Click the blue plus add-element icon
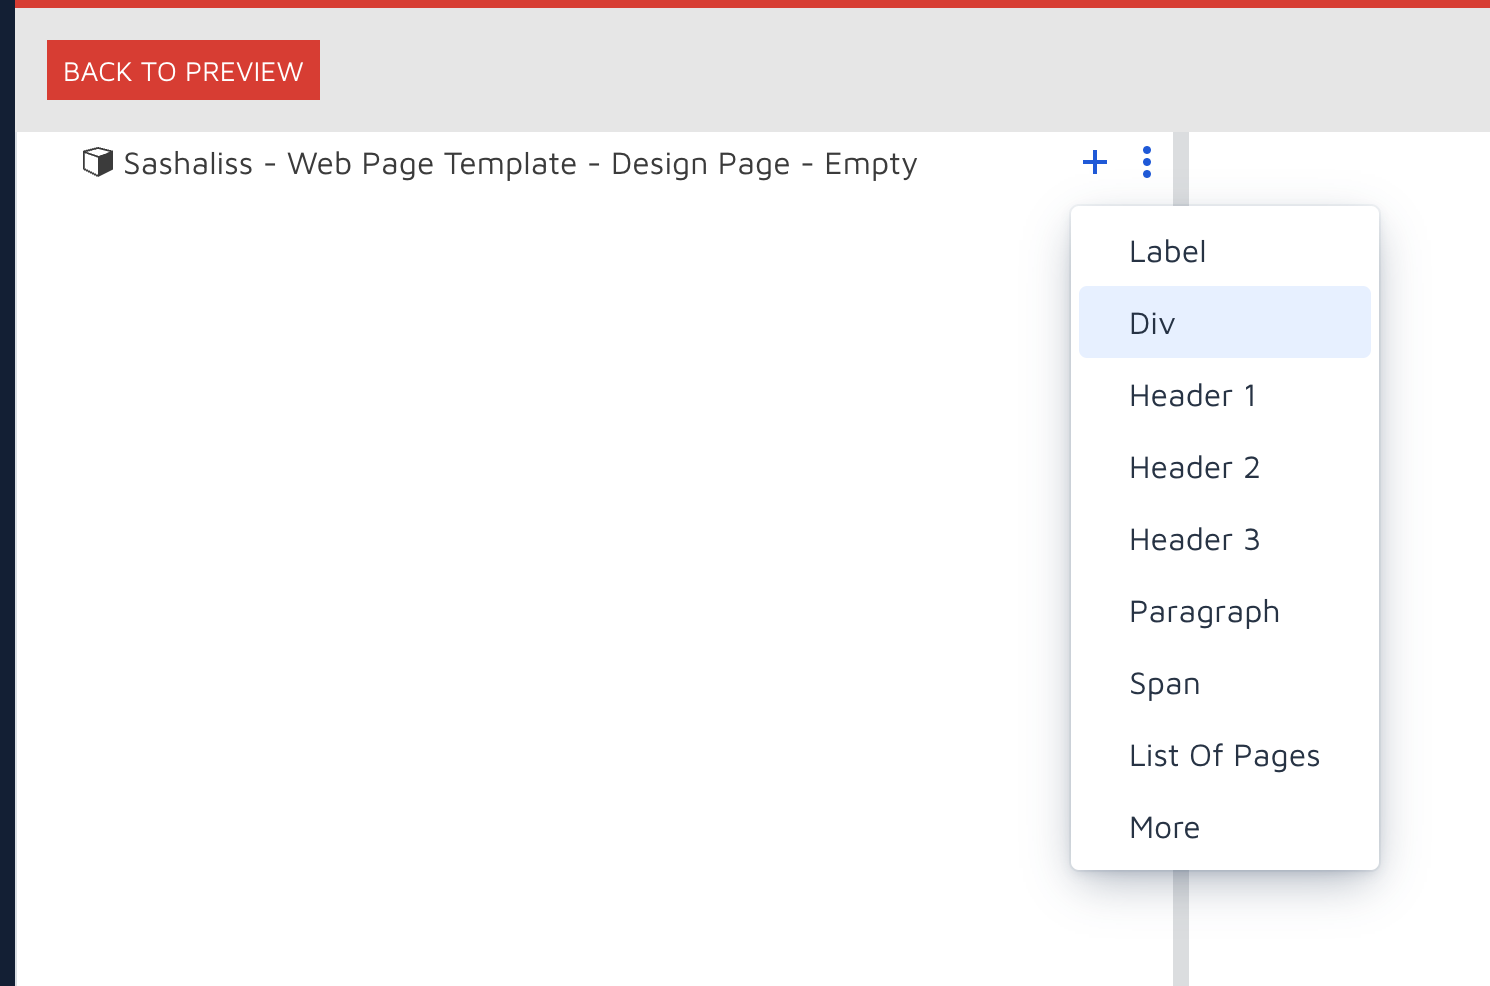This screenshot has height=986, width=1490. pos(1095,162)
